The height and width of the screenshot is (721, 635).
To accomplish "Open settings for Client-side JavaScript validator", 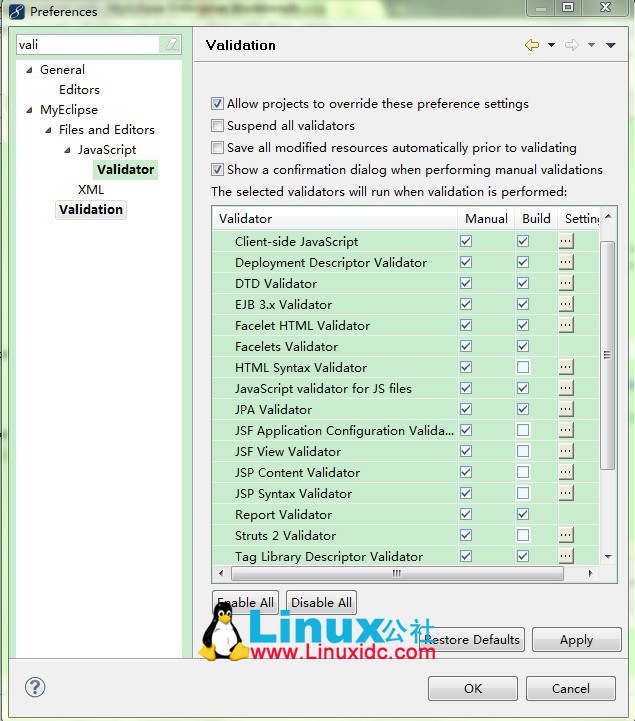I will [566, 241].
